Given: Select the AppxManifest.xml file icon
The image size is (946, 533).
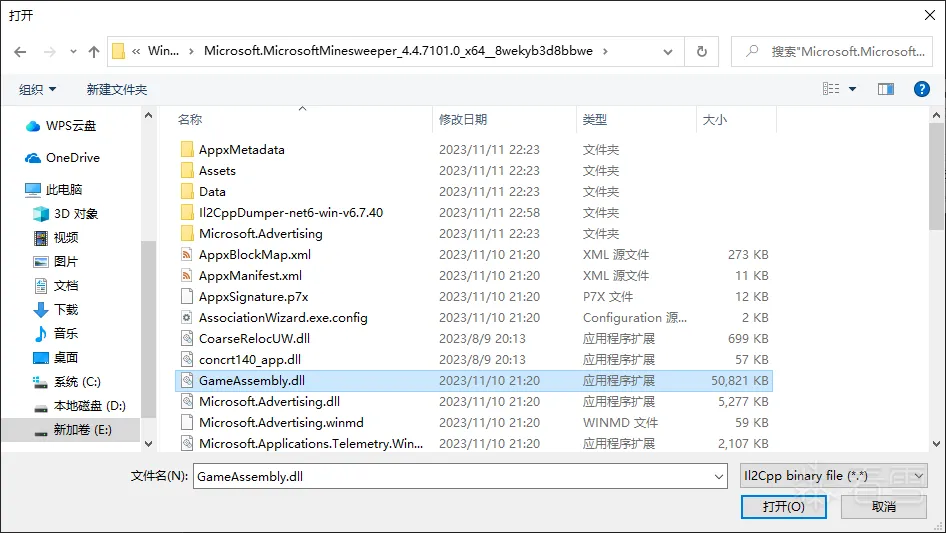Looking at the screenshot, I should point(187,275).
